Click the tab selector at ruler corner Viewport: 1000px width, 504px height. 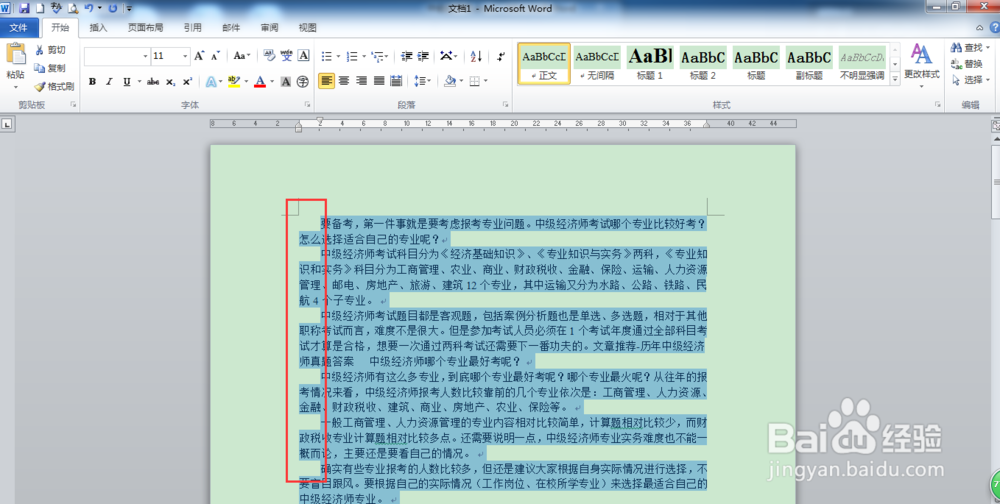pyautogui.click(x=7, y=124)
